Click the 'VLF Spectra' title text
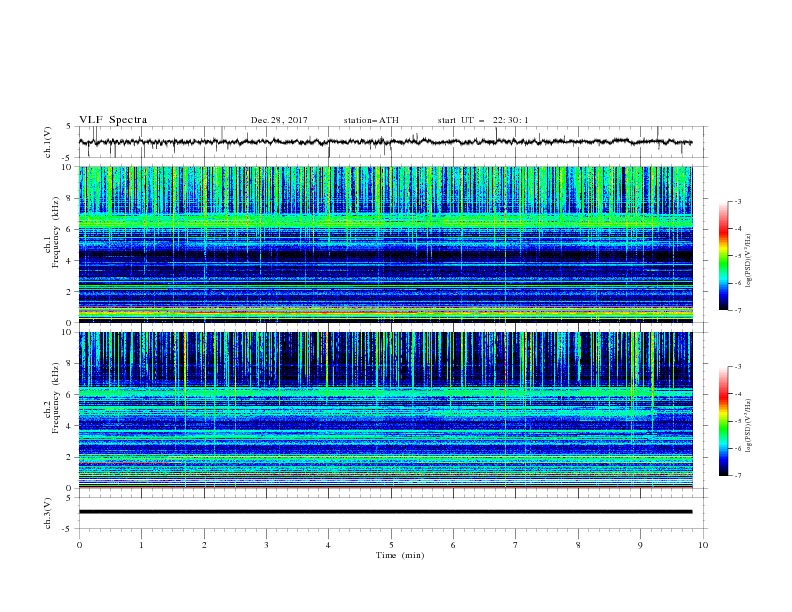 (113, 120)
